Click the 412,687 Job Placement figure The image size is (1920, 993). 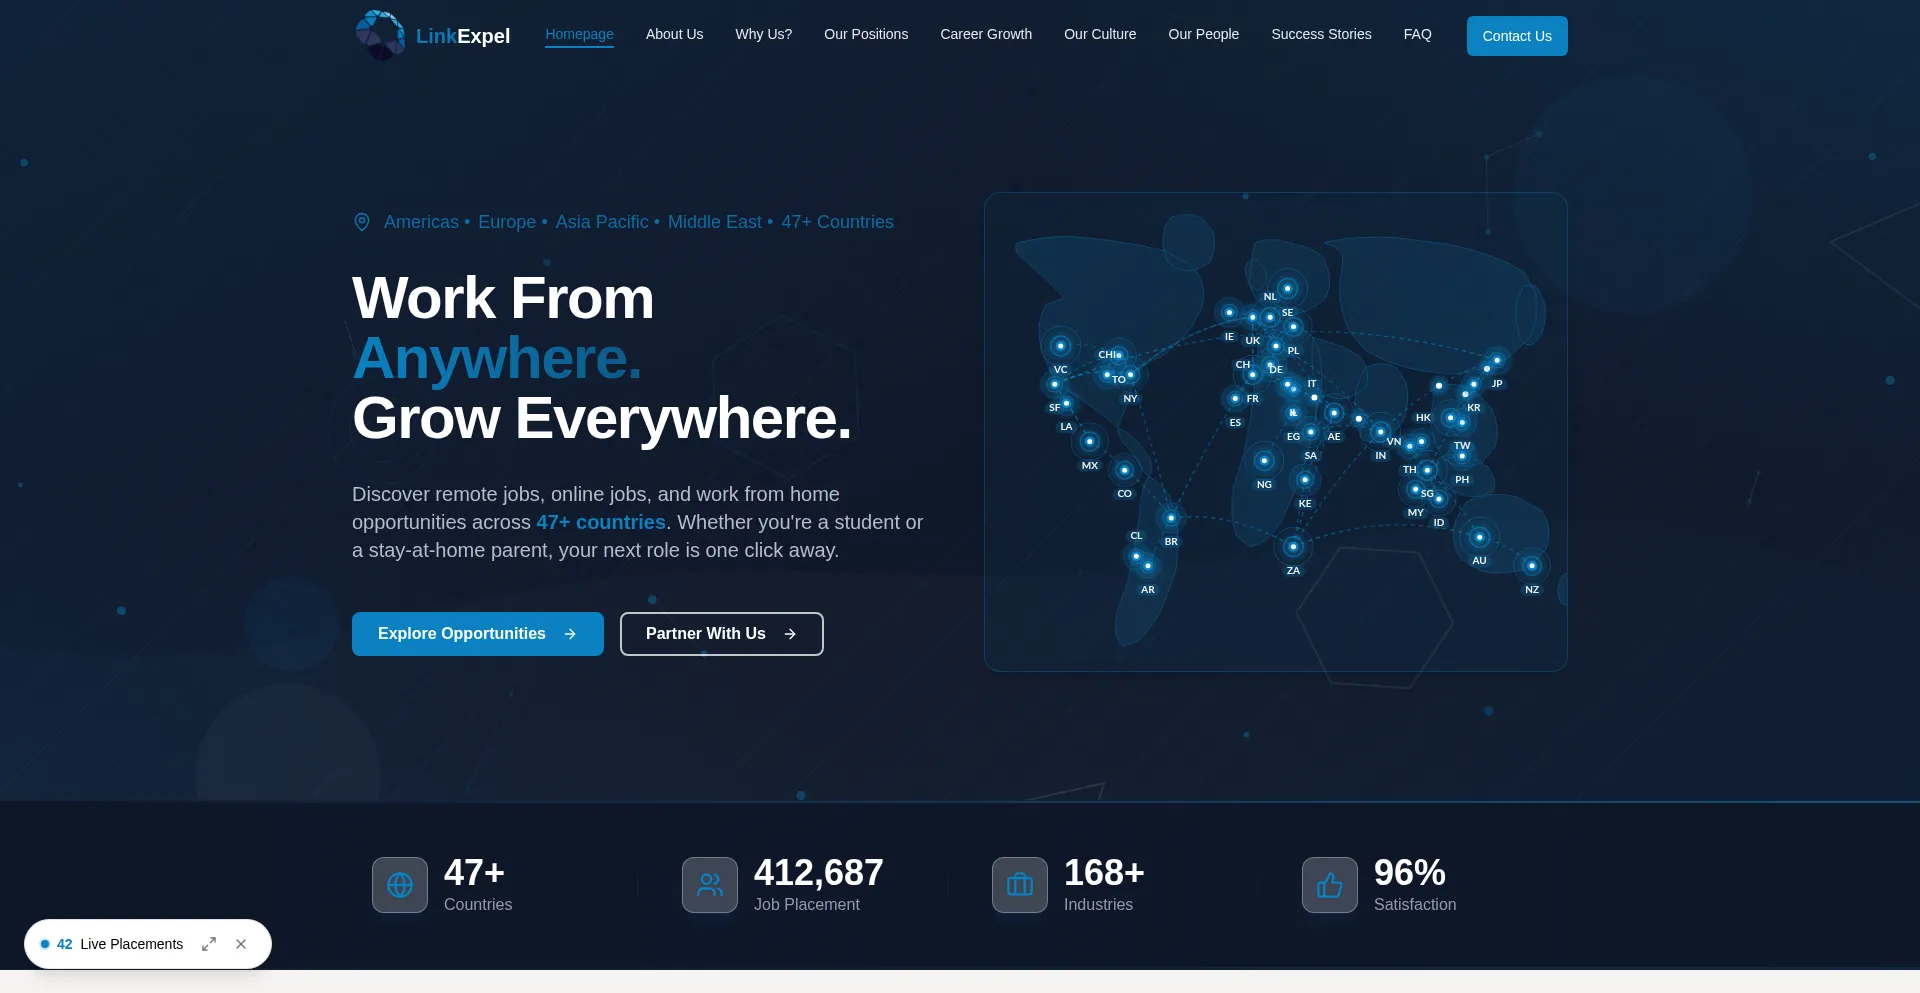click(x=818, y=873)
